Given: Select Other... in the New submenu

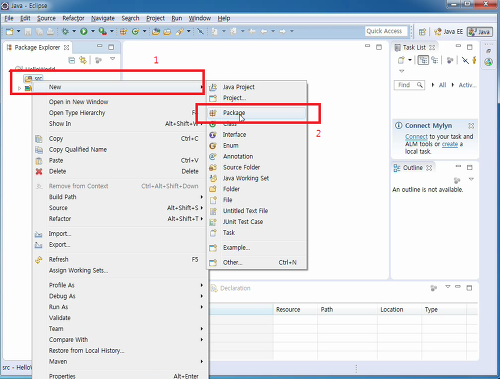Looking at the screenshot, I should 257,263.
